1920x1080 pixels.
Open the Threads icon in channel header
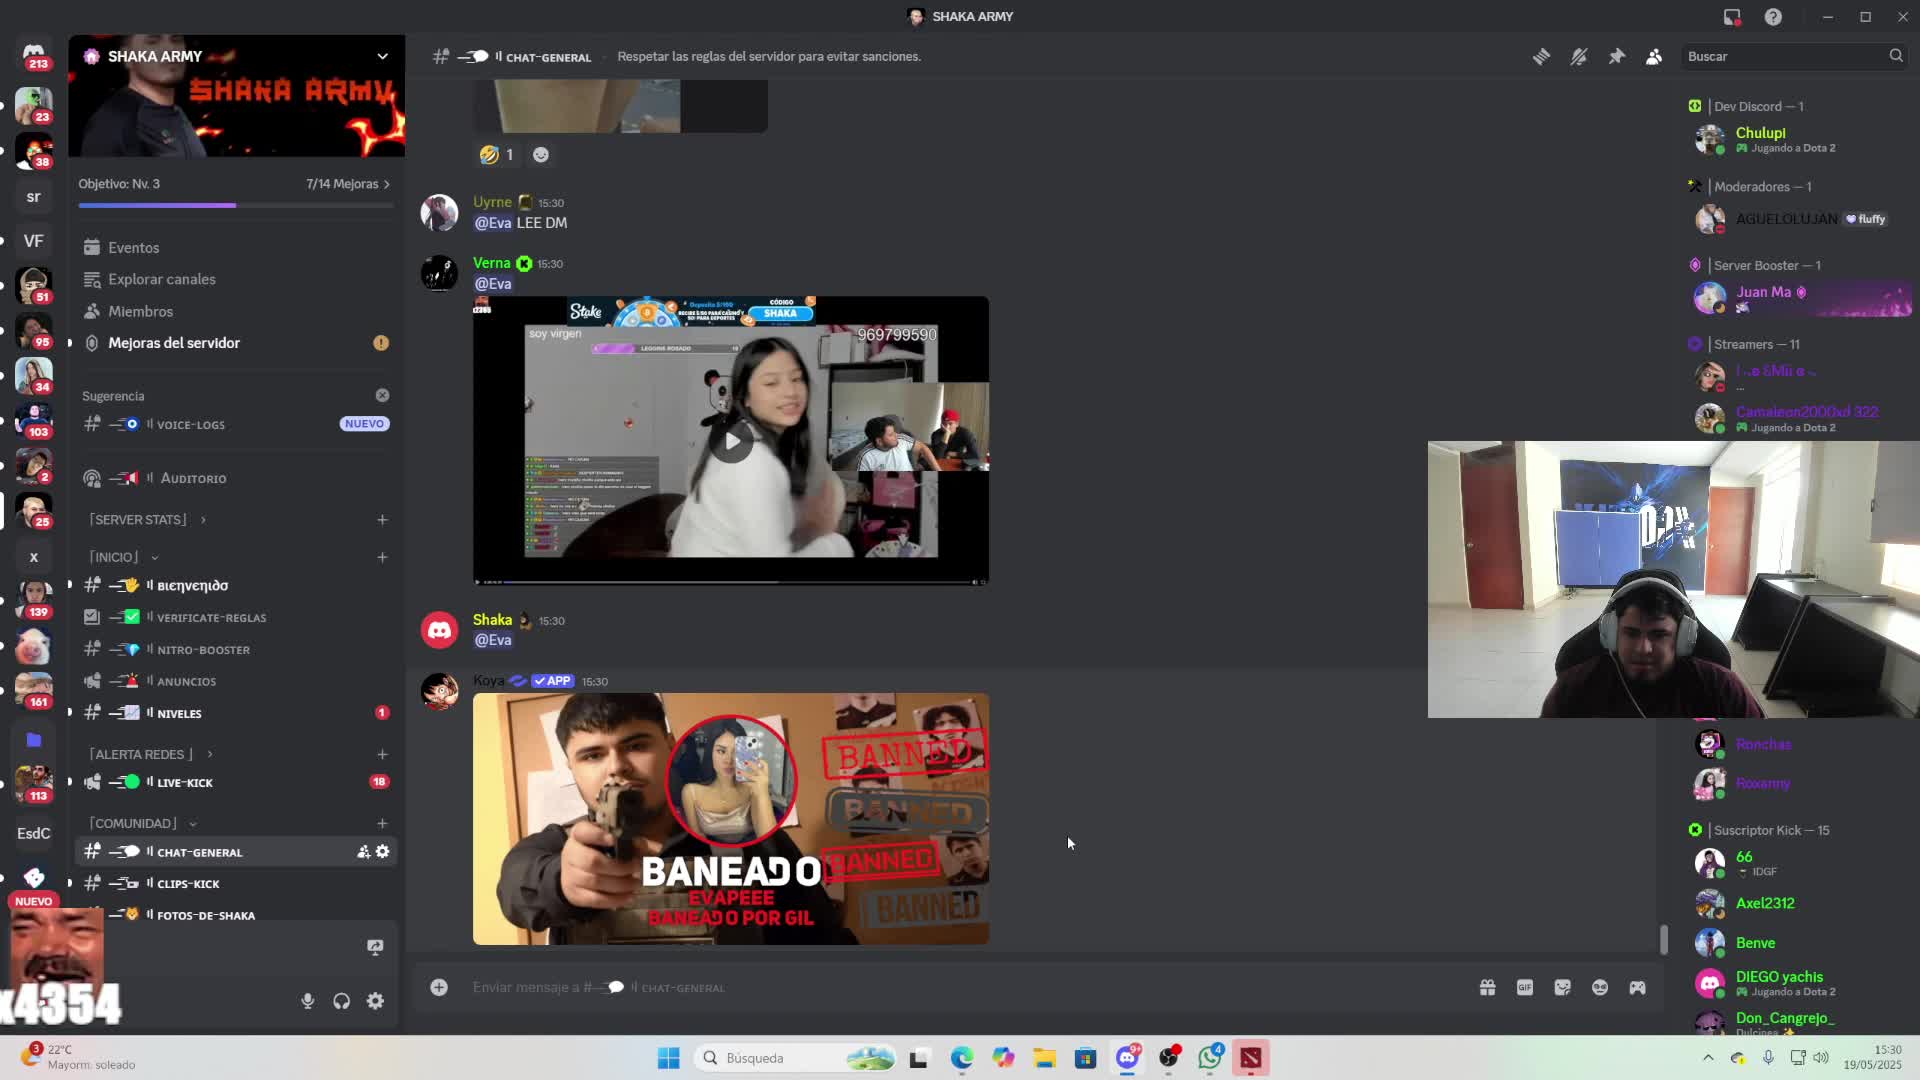click(x=1541, y=57)
